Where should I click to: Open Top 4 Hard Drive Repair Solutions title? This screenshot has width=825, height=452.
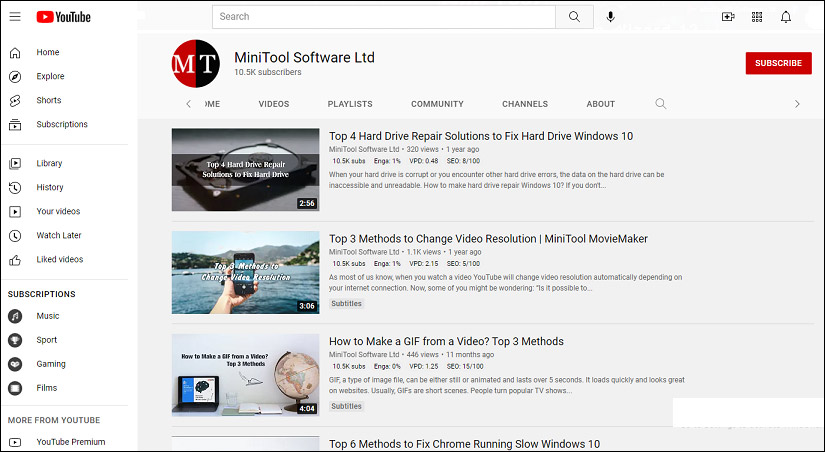(x=481, y=136)
